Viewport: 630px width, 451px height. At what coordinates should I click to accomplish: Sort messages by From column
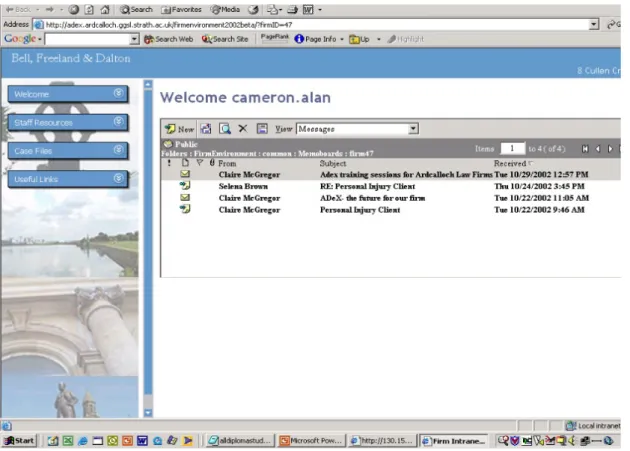[x=227, y=163]
